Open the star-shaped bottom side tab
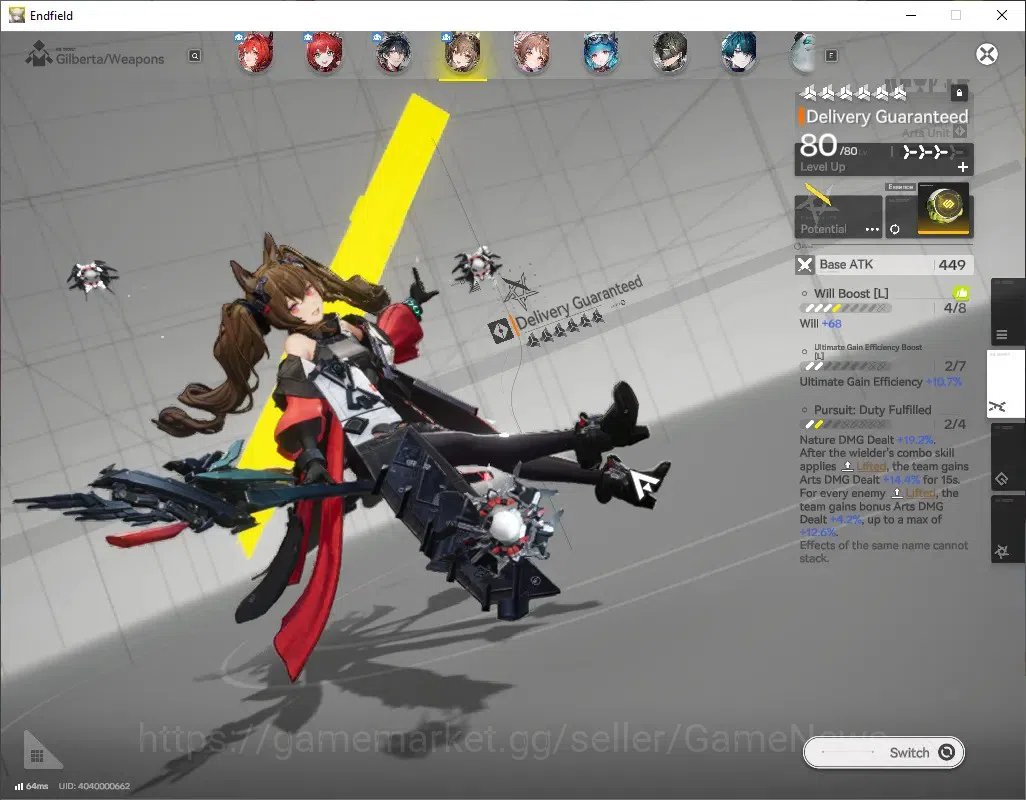Viewport: 1026px width, 800px height. coord(1006,529)
